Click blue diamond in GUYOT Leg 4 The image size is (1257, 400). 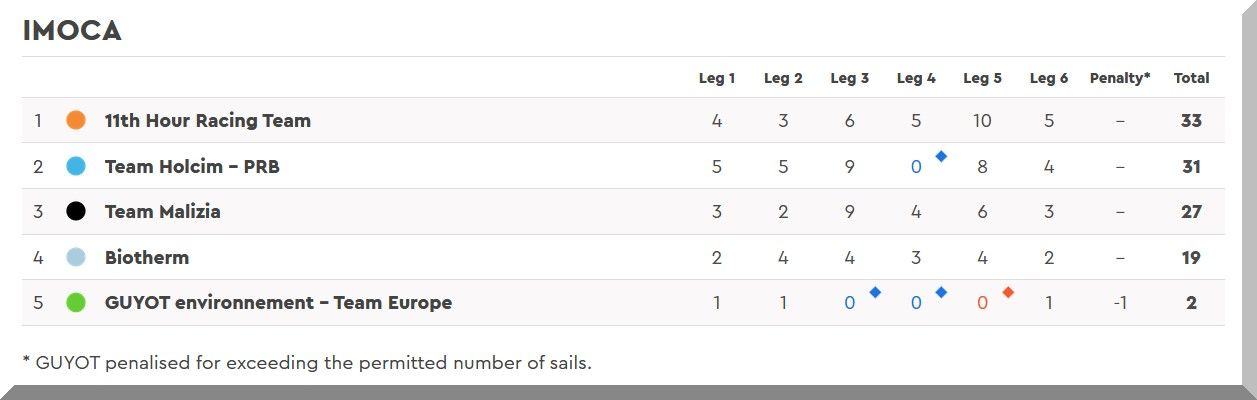(x=941, y=292)
